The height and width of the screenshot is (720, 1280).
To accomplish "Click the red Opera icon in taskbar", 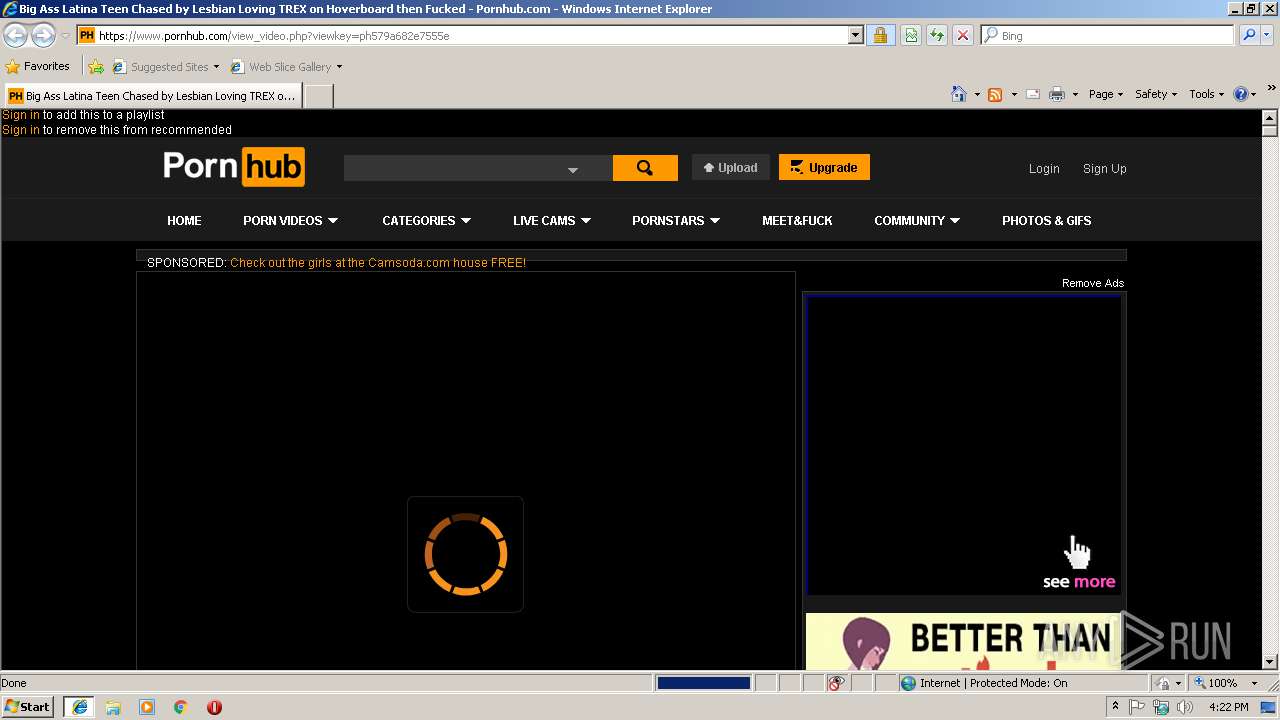I will (214, 707).
